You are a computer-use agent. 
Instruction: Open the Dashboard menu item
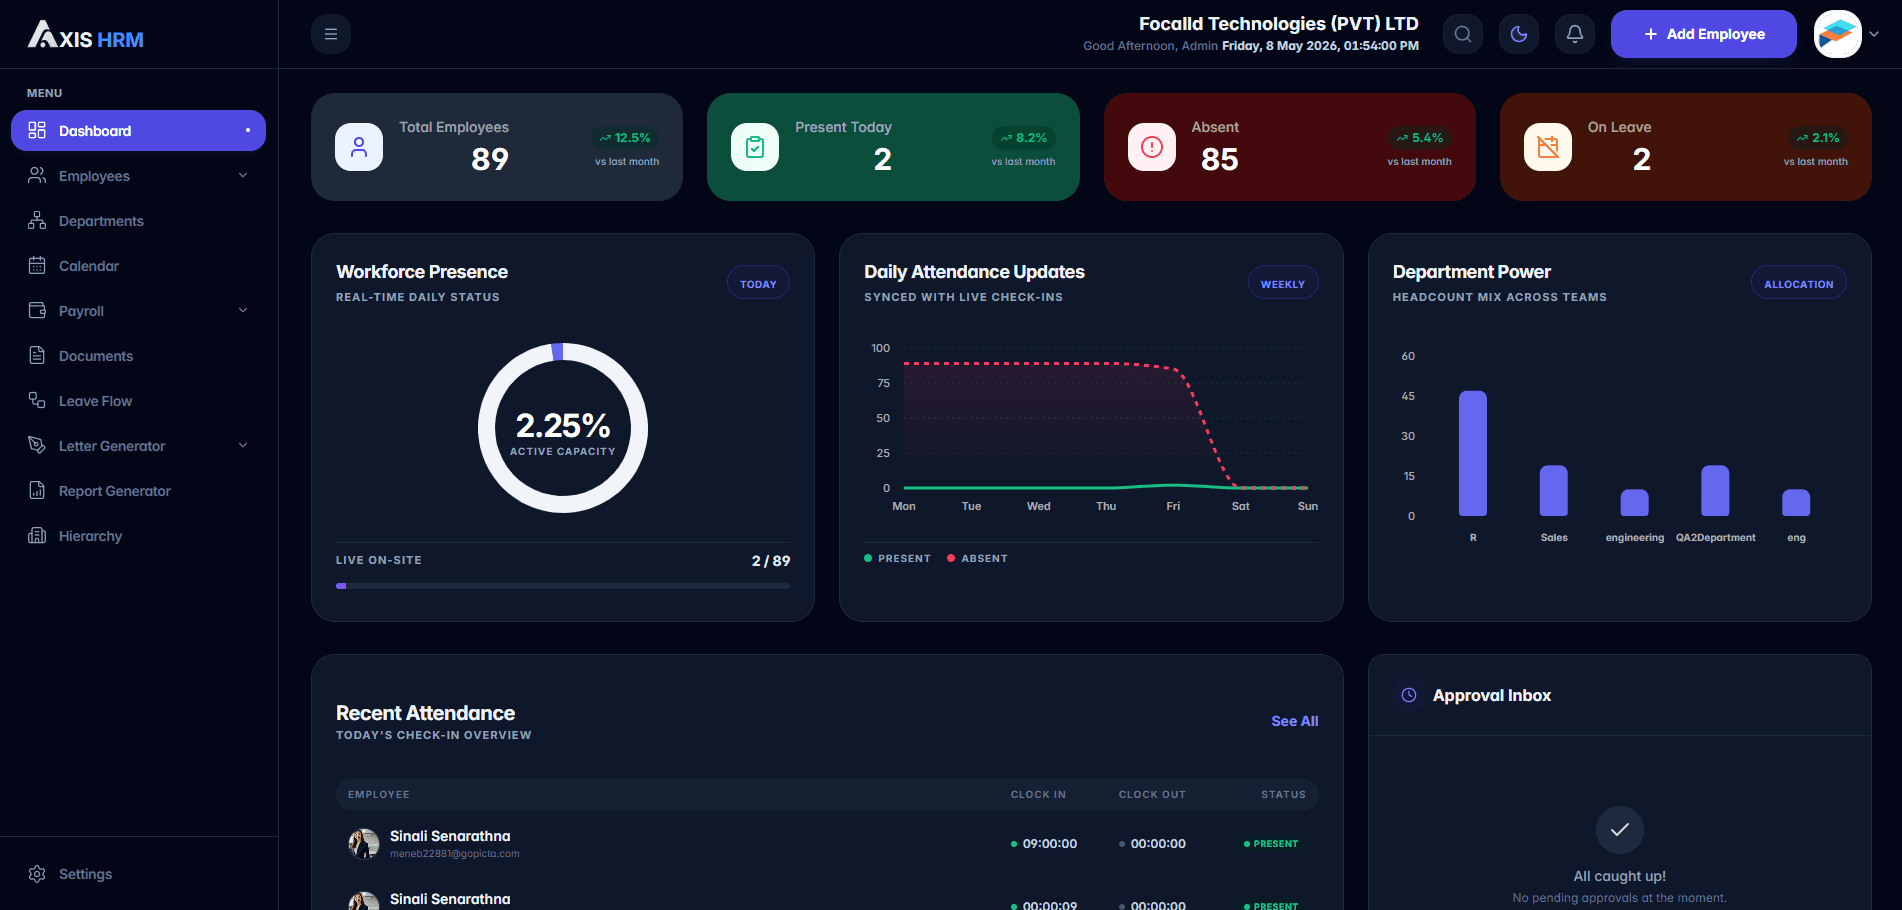[x=138, y=131]
